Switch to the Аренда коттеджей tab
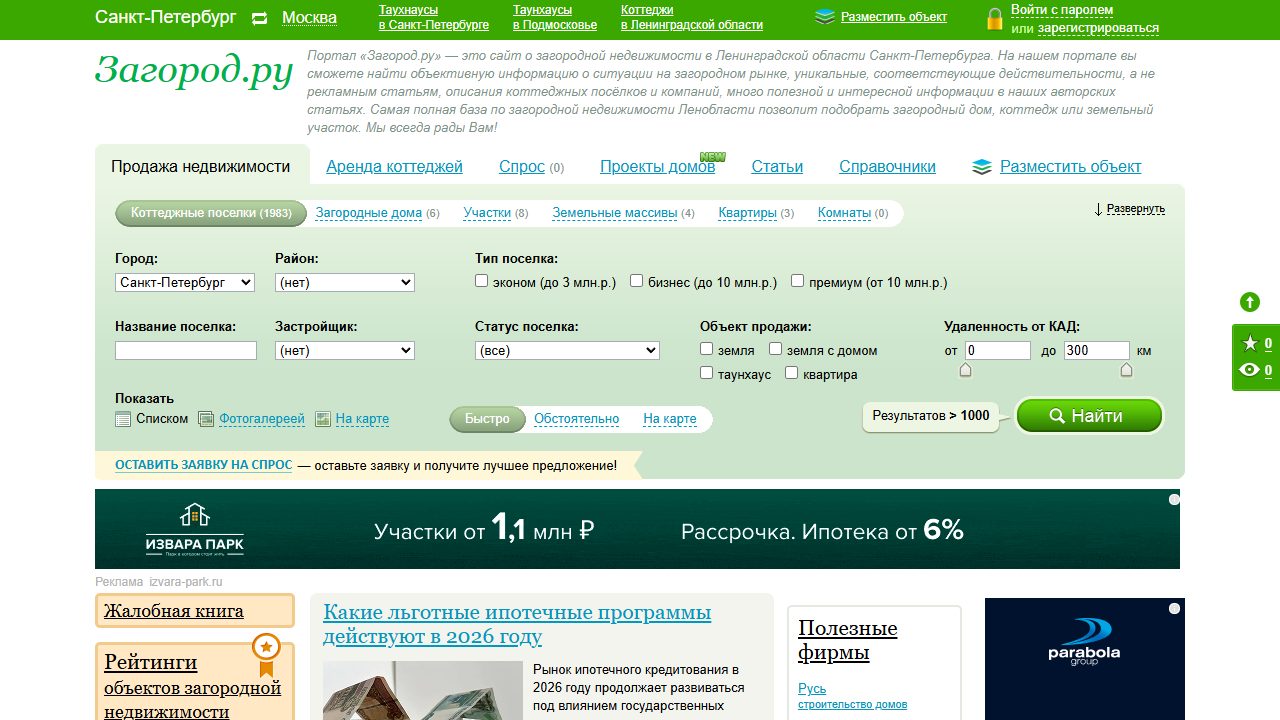Image resolution: width=1280 pixels, height=720 pixels. 394,167
